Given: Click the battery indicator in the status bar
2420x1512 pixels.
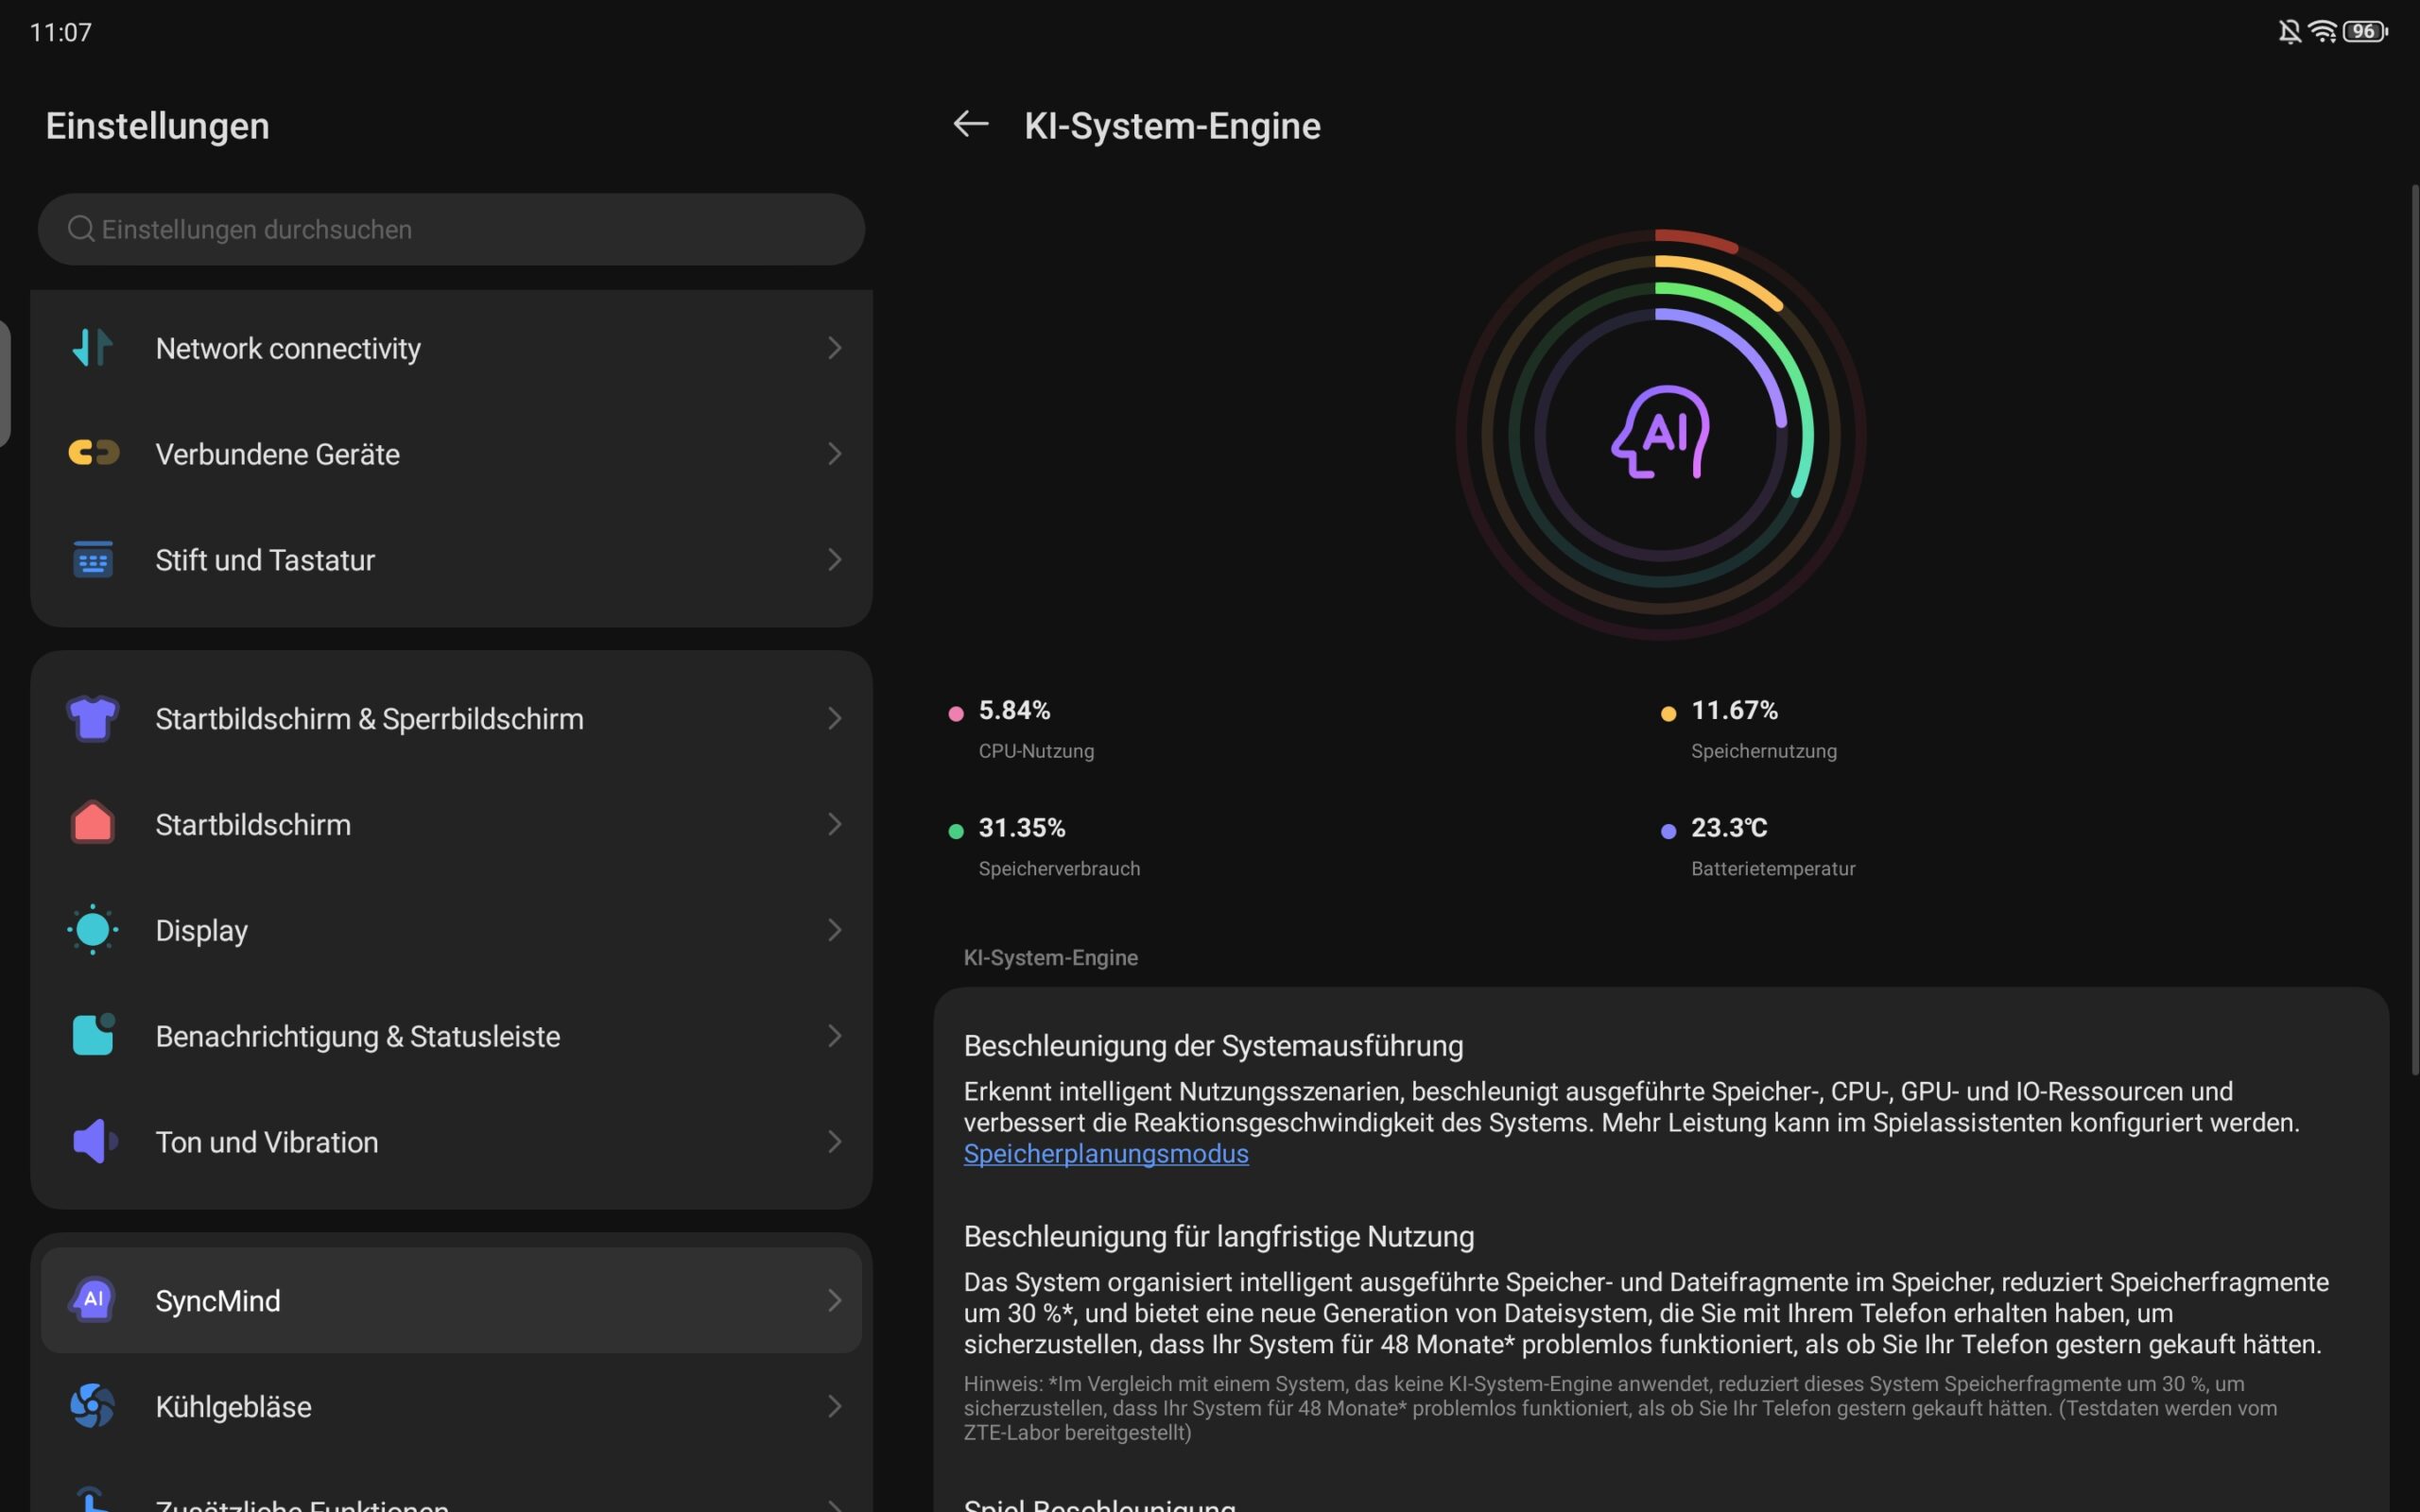Looking at the screenshot, I should [2365, 32].
